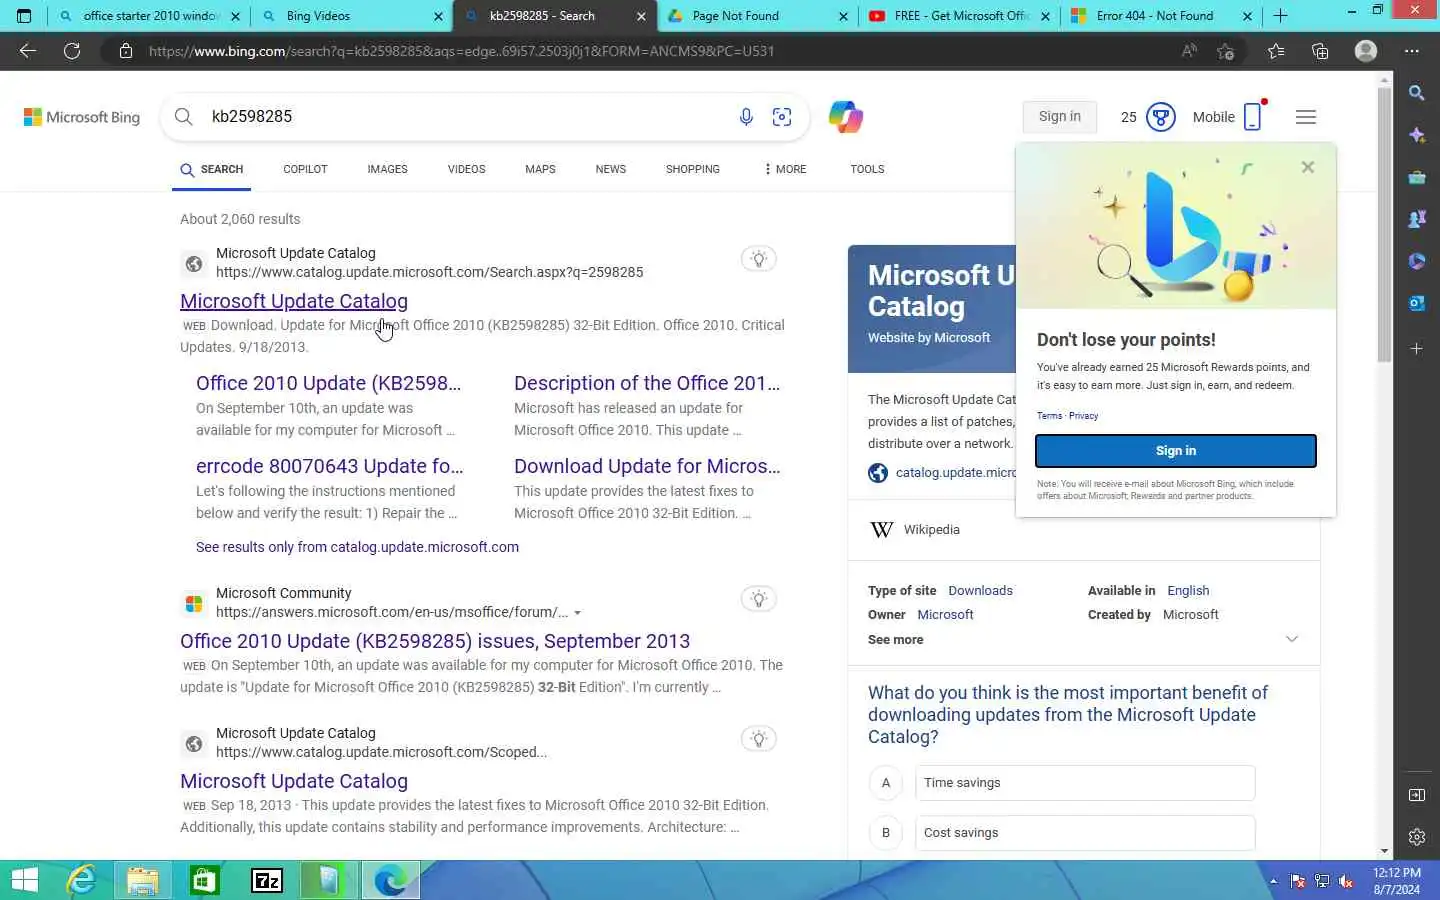Viewport: 1440px width, 900px height.
Task: Close the rewards popup with X
Action: (1308, 167)
